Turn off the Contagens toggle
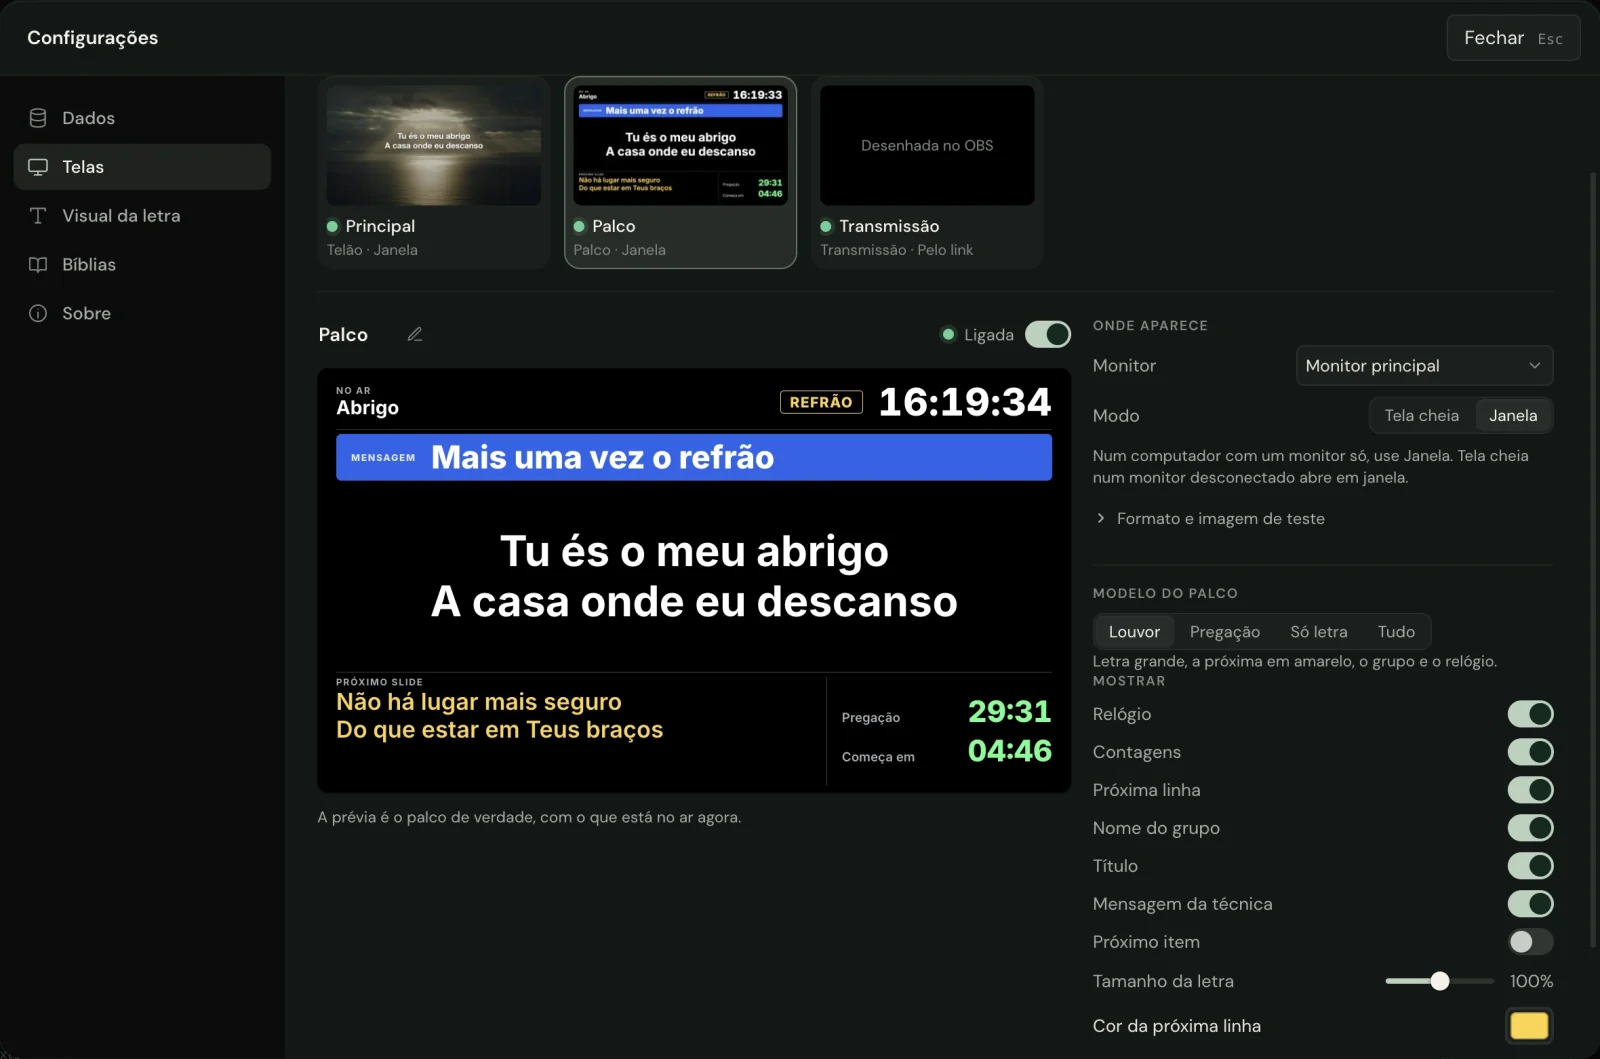Viewport: 1600px width, 1059px height. [1530, 752]
